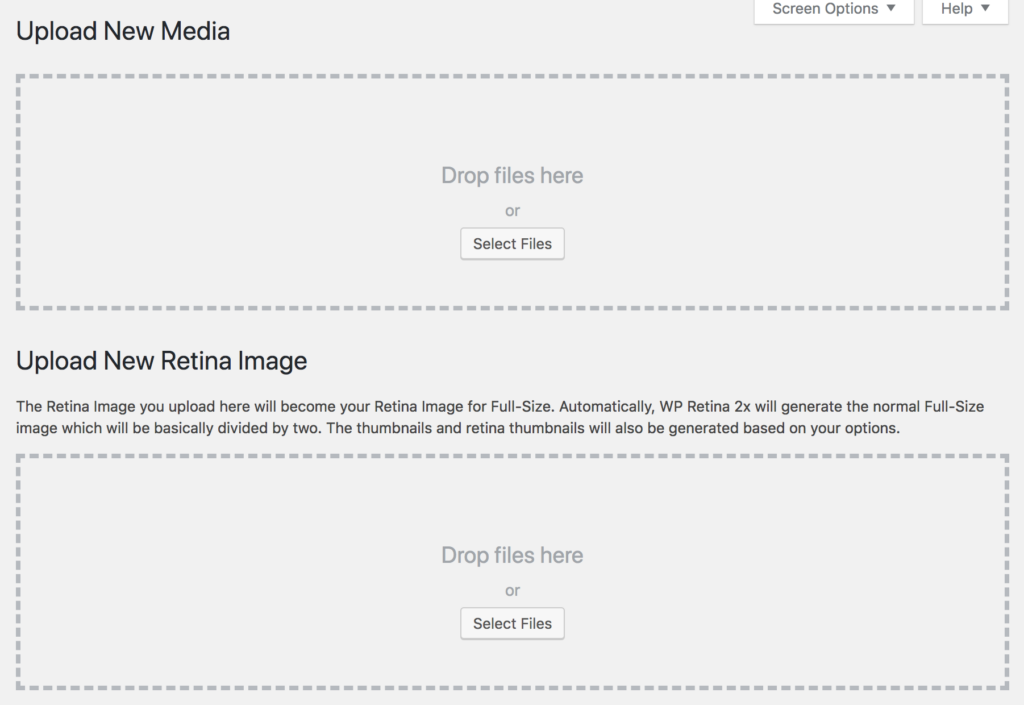Click the Upload New Media heading
The width and height of the screenshot is (1024, 705).
pos(123,31)
